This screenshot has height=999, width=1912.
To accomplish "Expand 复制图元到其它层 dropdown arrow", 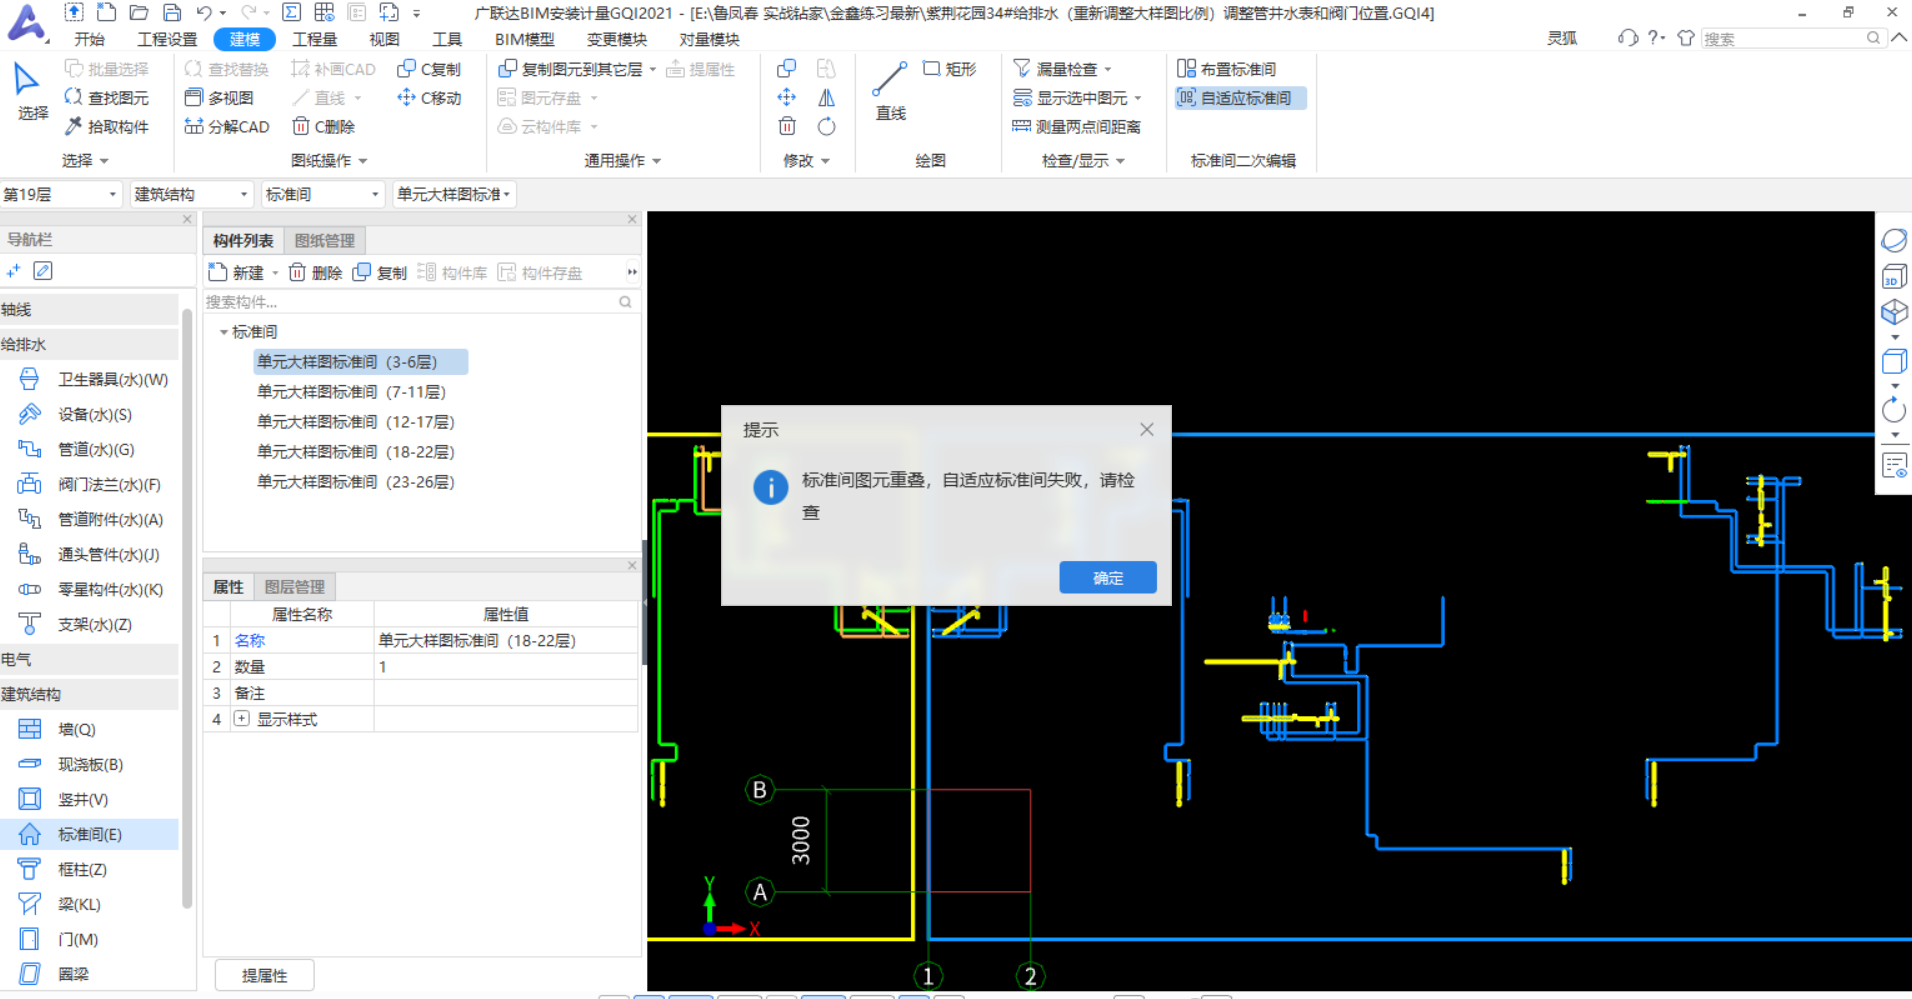I will 653,70.
